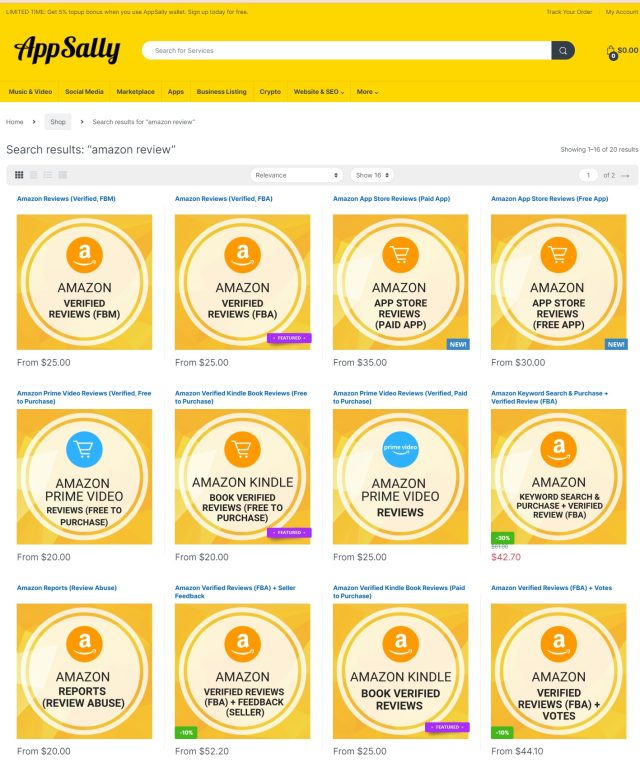Viewport: 640px width, 772px height.
Task: Go to Shop breadcrumb
Action: [58, 122]
